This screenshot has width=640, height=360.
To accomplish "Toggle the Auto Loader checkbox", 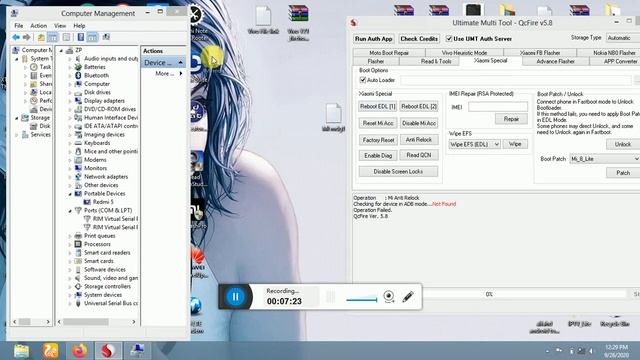I will click(x=363, y=80).
